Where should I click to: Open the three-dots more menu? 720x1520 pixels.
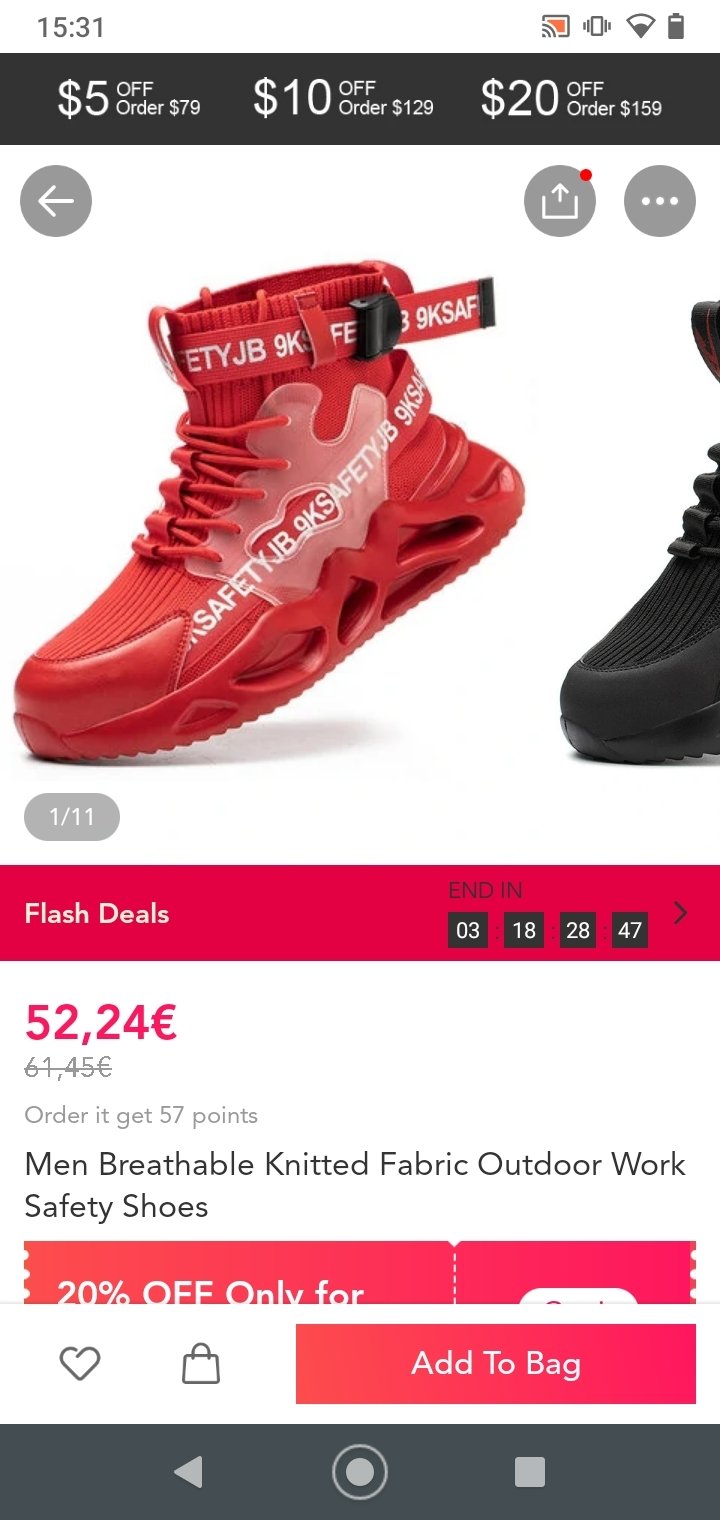[660, 201]
